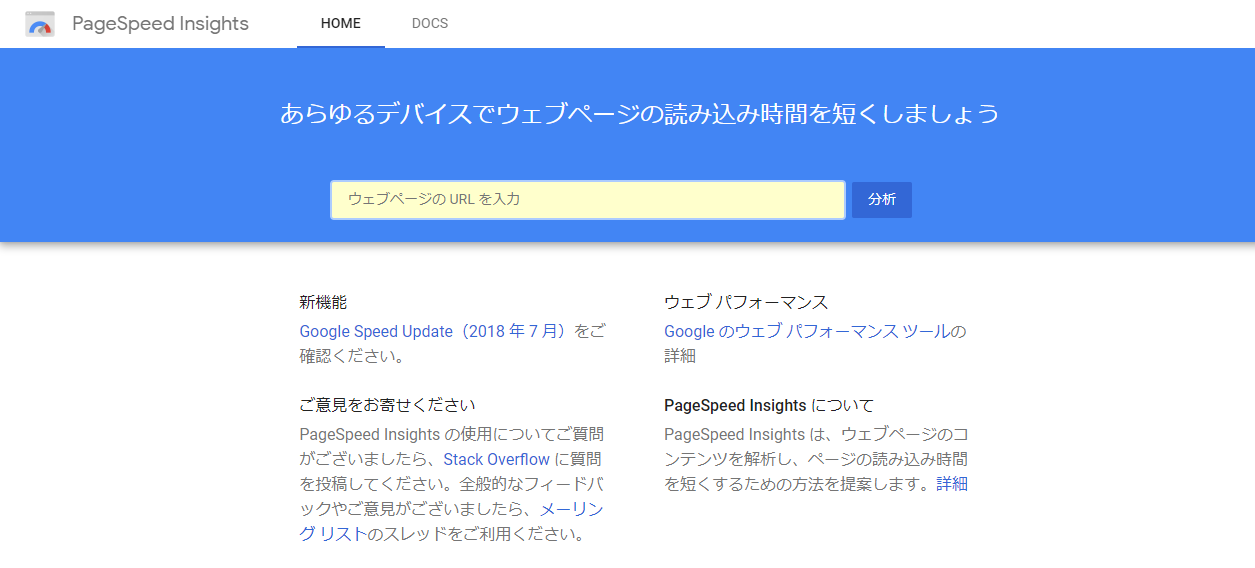Image resolution: width=1255 pixels, height=568 pixels.
Task: Click the ウェブ パフォーマンス heading
Action: (746, 302)
